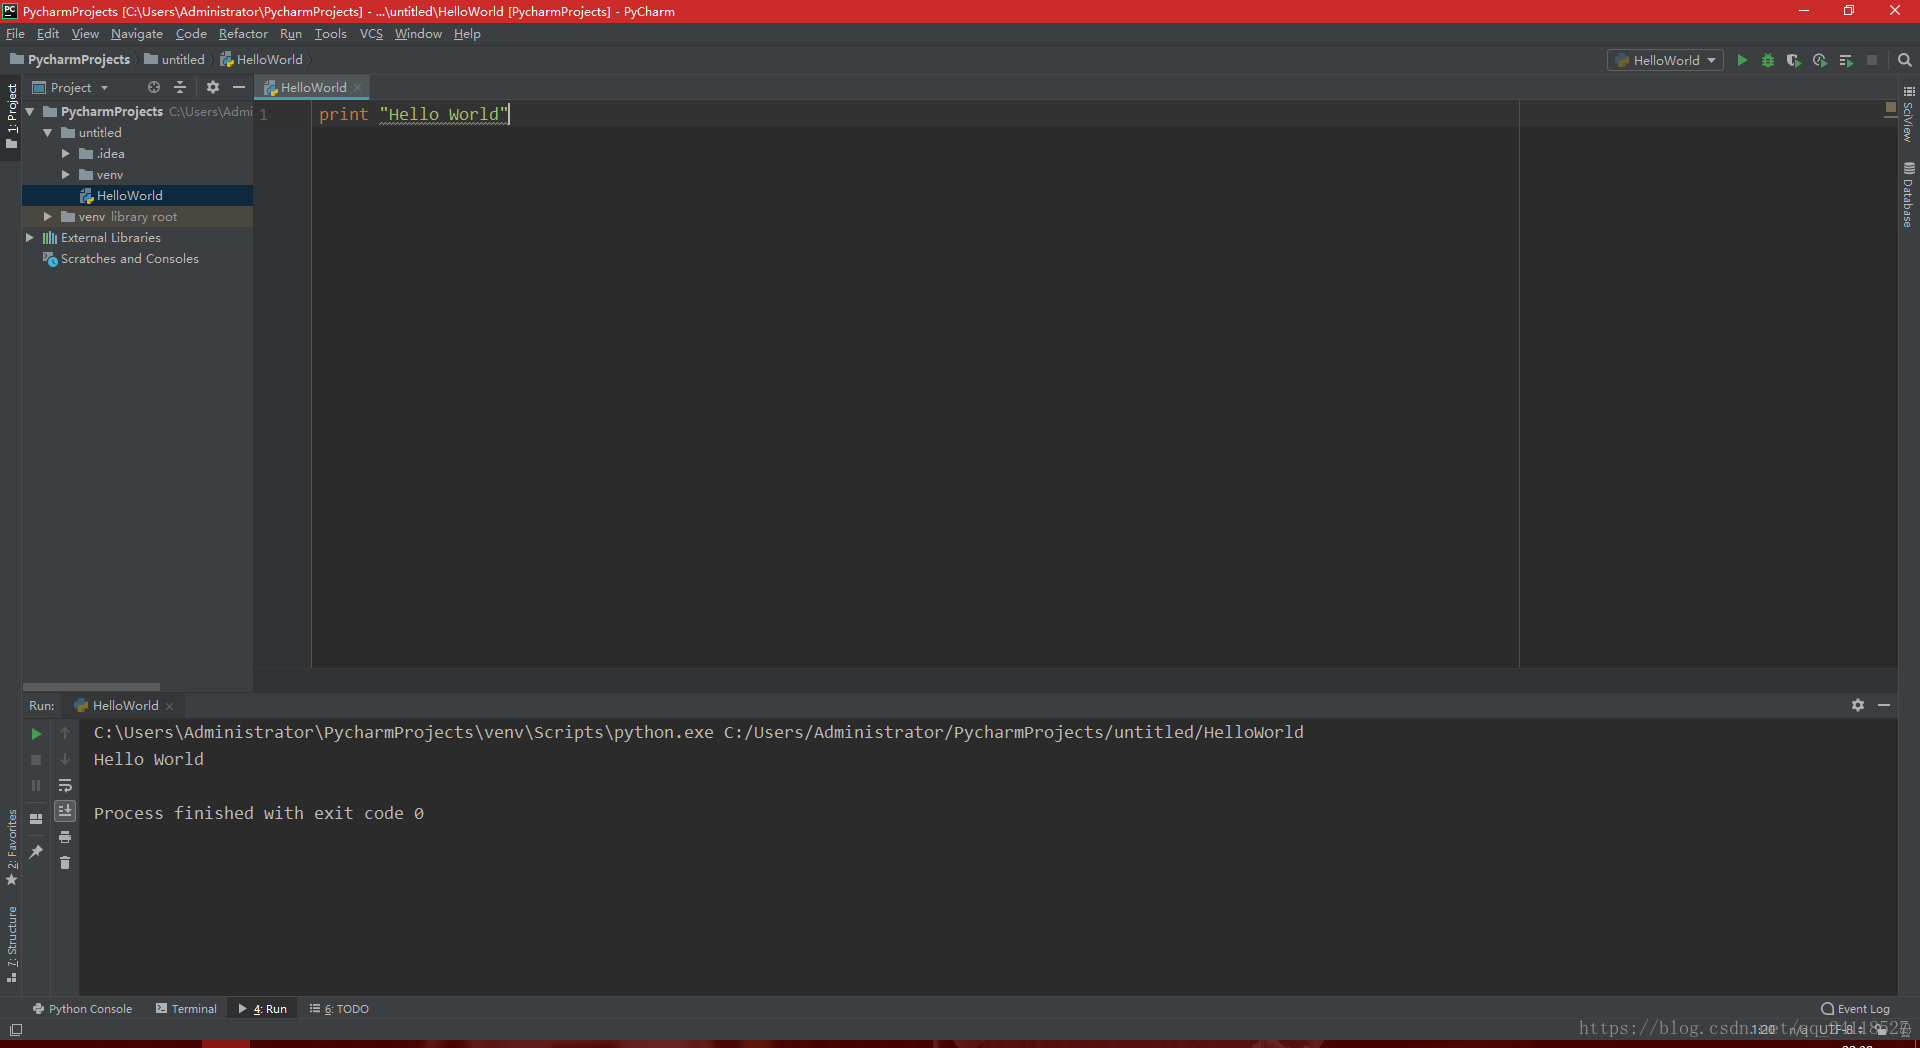
Task: Click the grey stop square in top toolbar
Action: point(1872,60)
